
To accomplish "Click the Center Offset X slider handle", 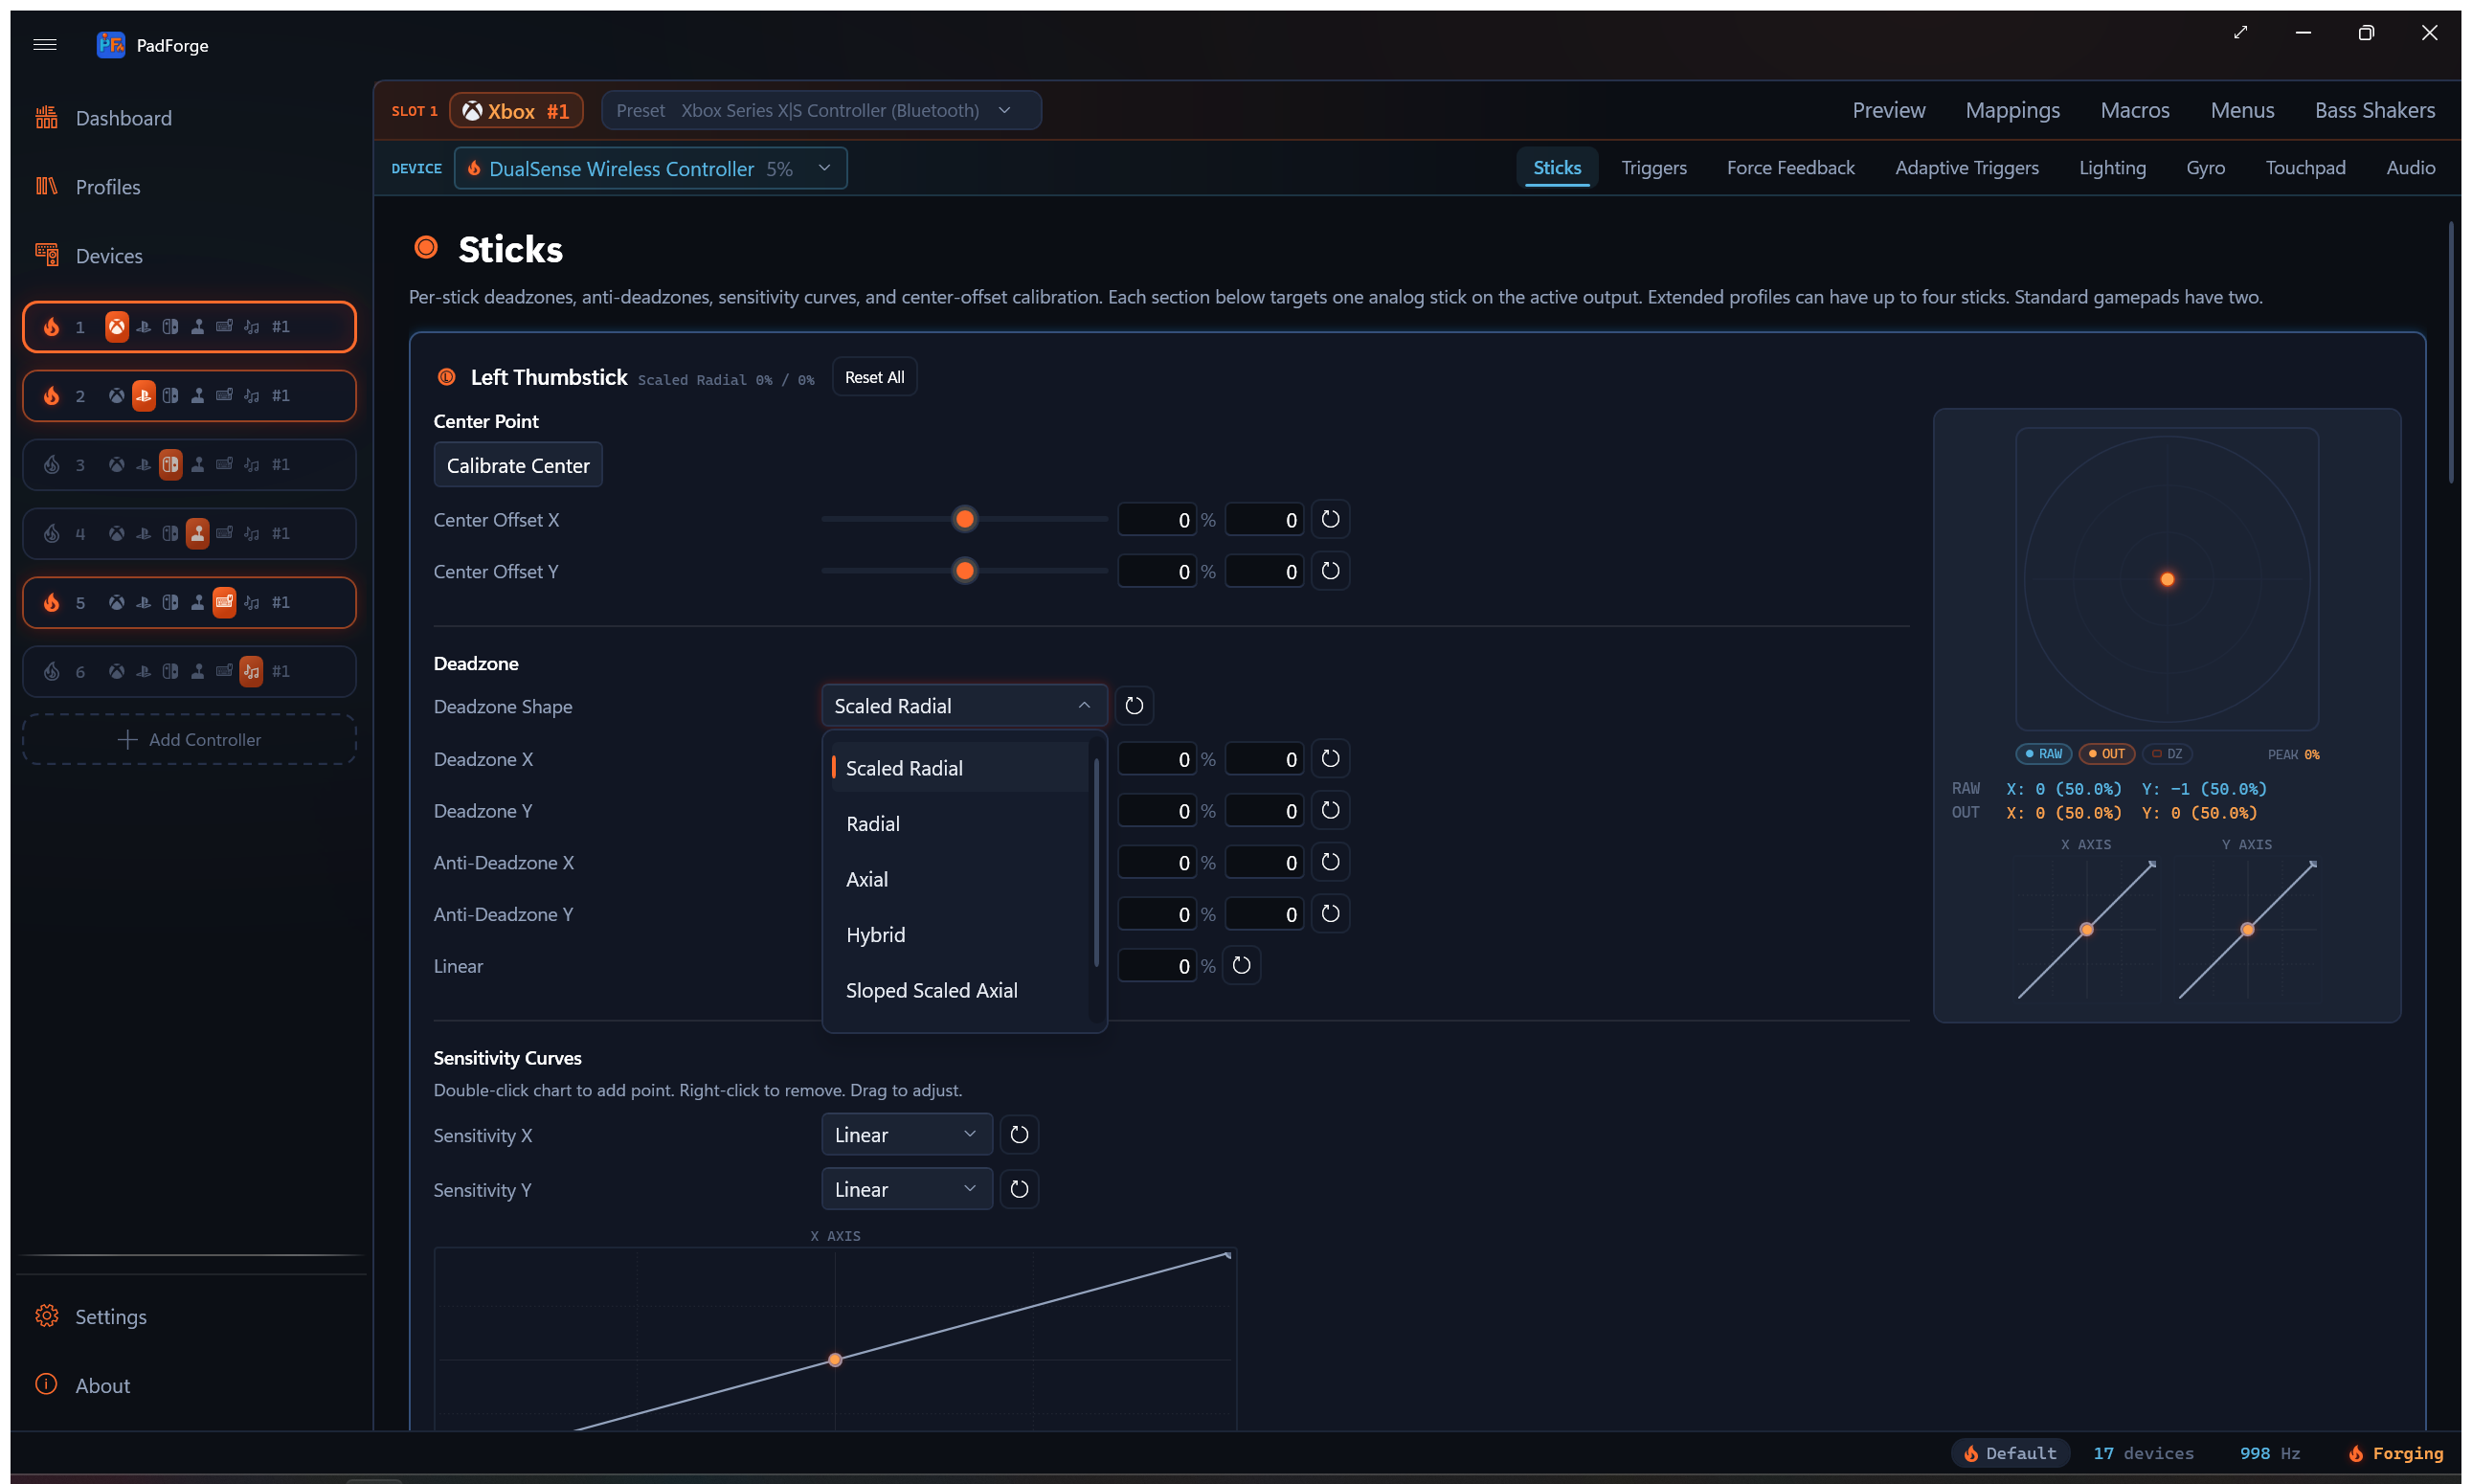I will [964, 519].
